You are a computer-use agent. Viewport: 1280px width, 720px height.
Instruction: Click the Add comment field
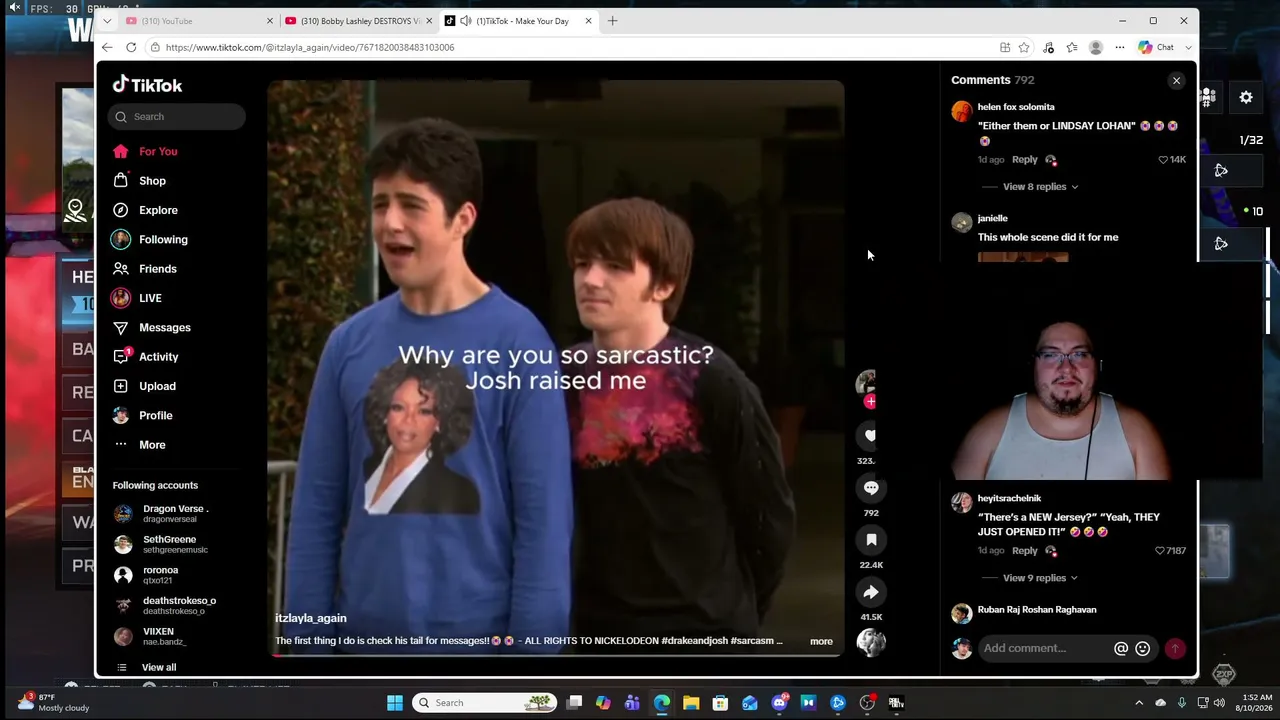tap(1044, 648)
